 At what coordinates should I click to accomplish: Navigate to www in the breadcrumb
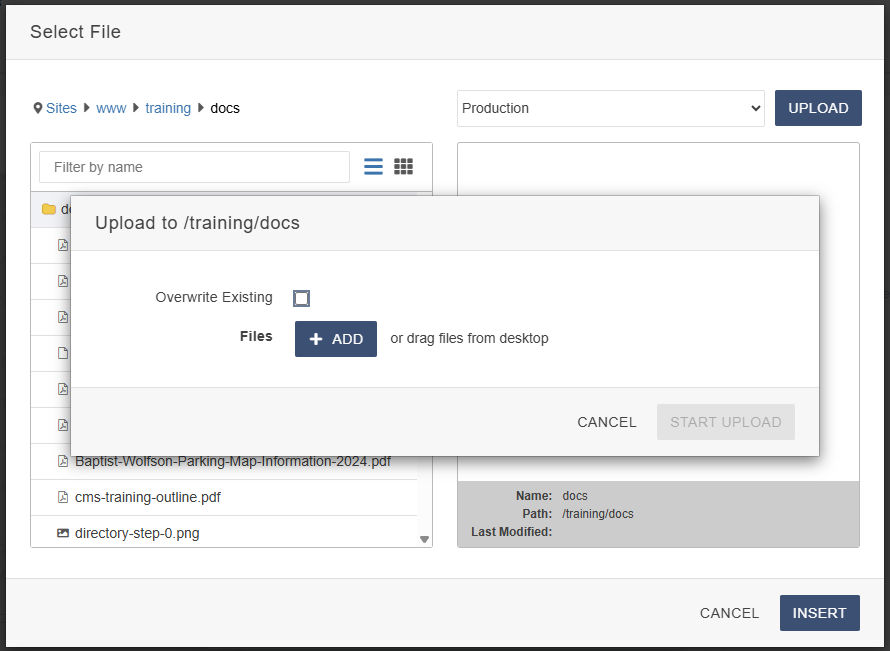pyautogui.click(x=111, y=108)
